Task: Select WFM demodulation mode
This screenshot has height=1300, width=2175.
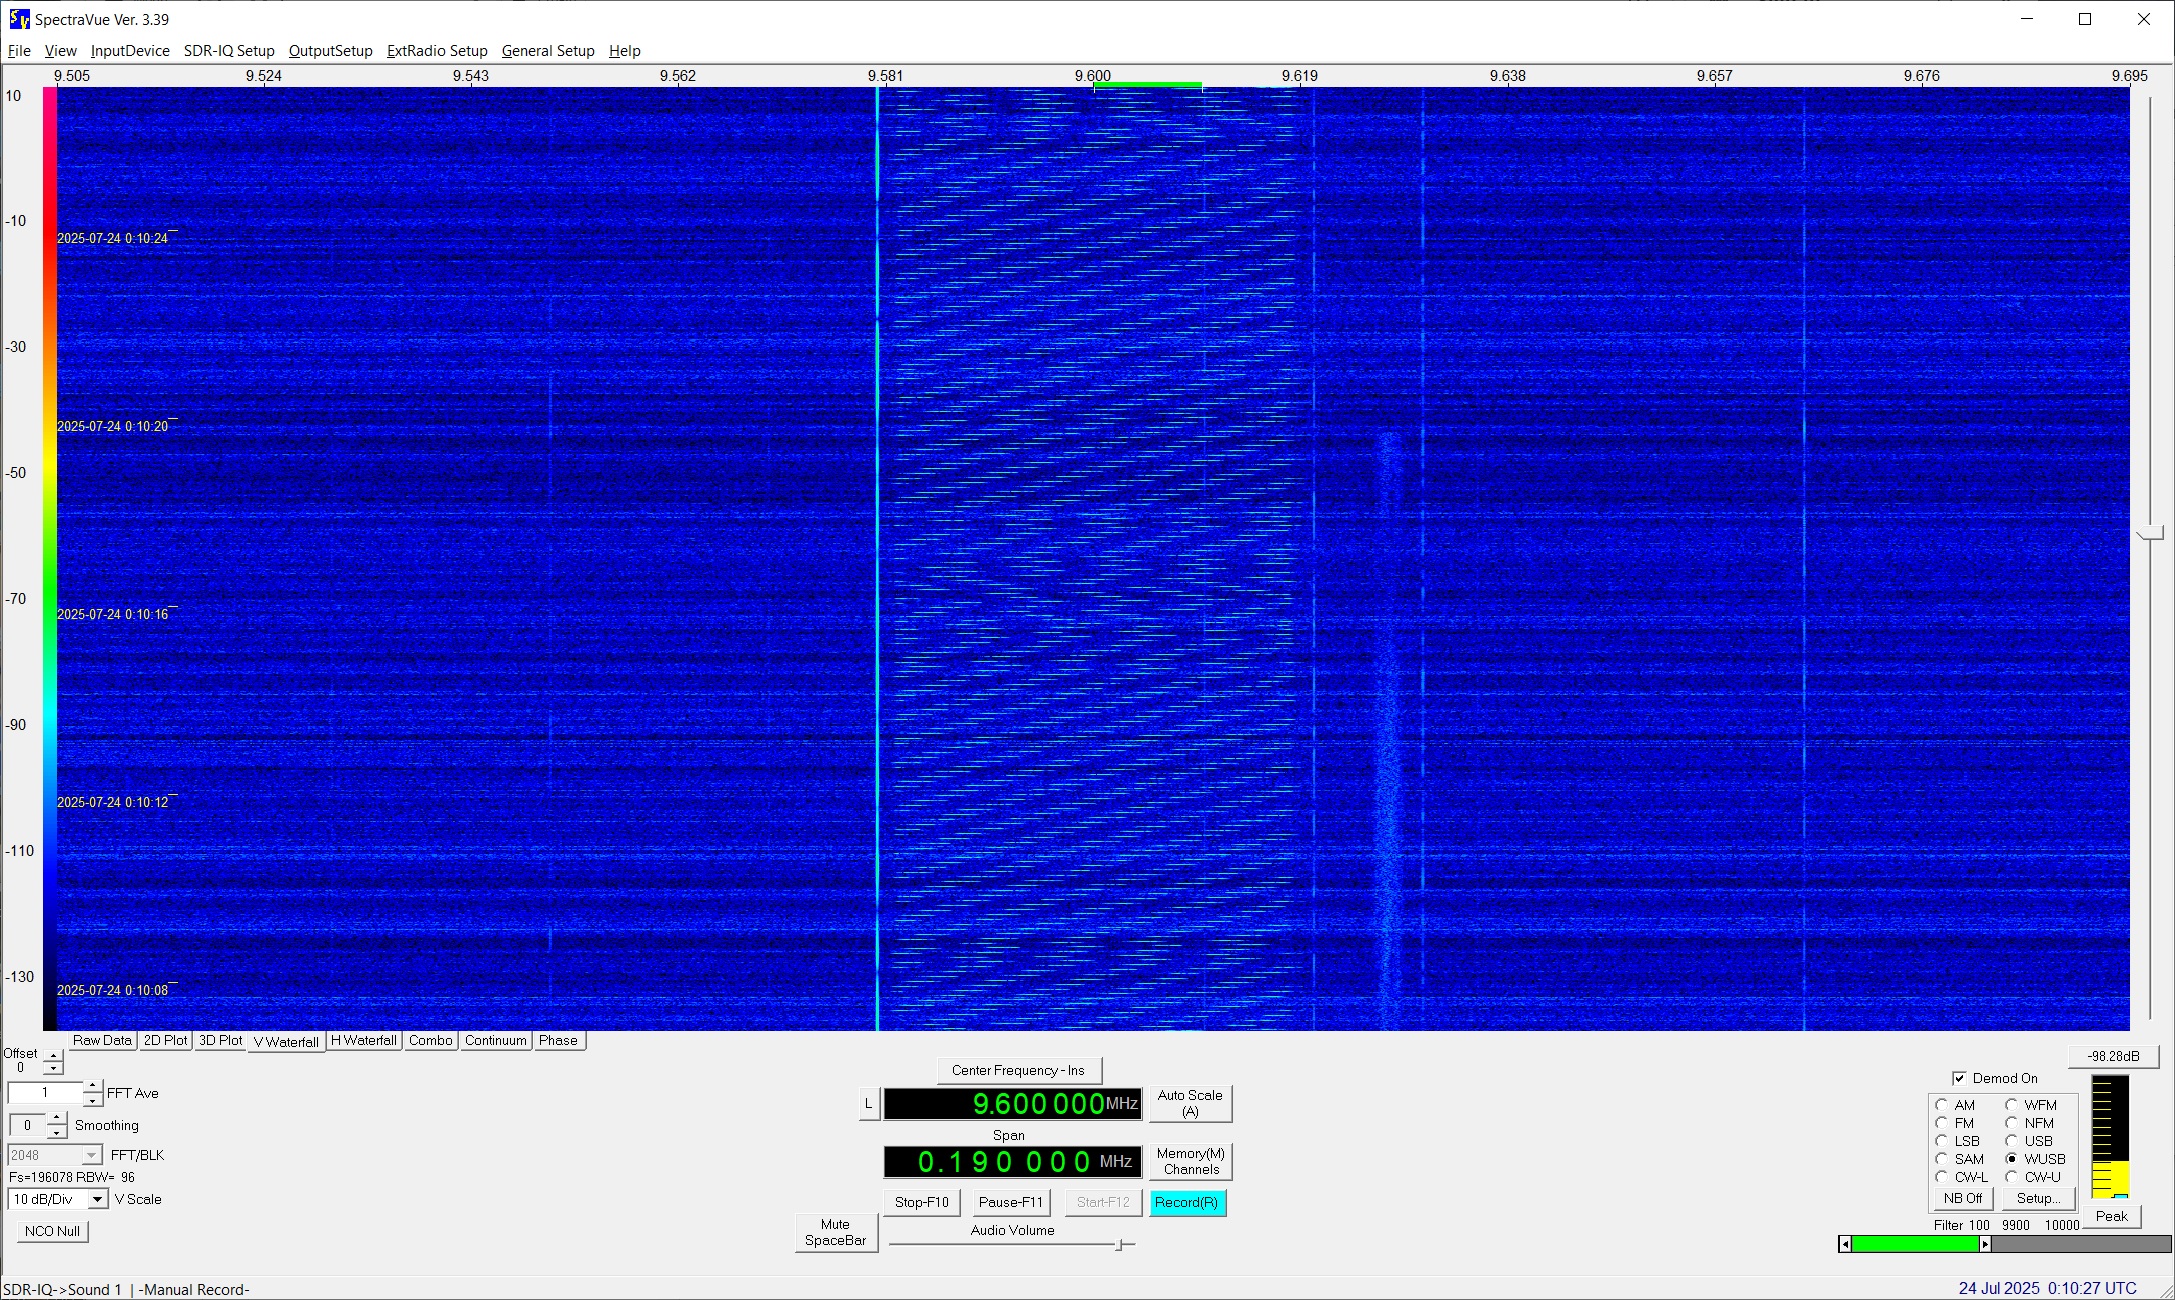Action: tap(2011, 1105)
